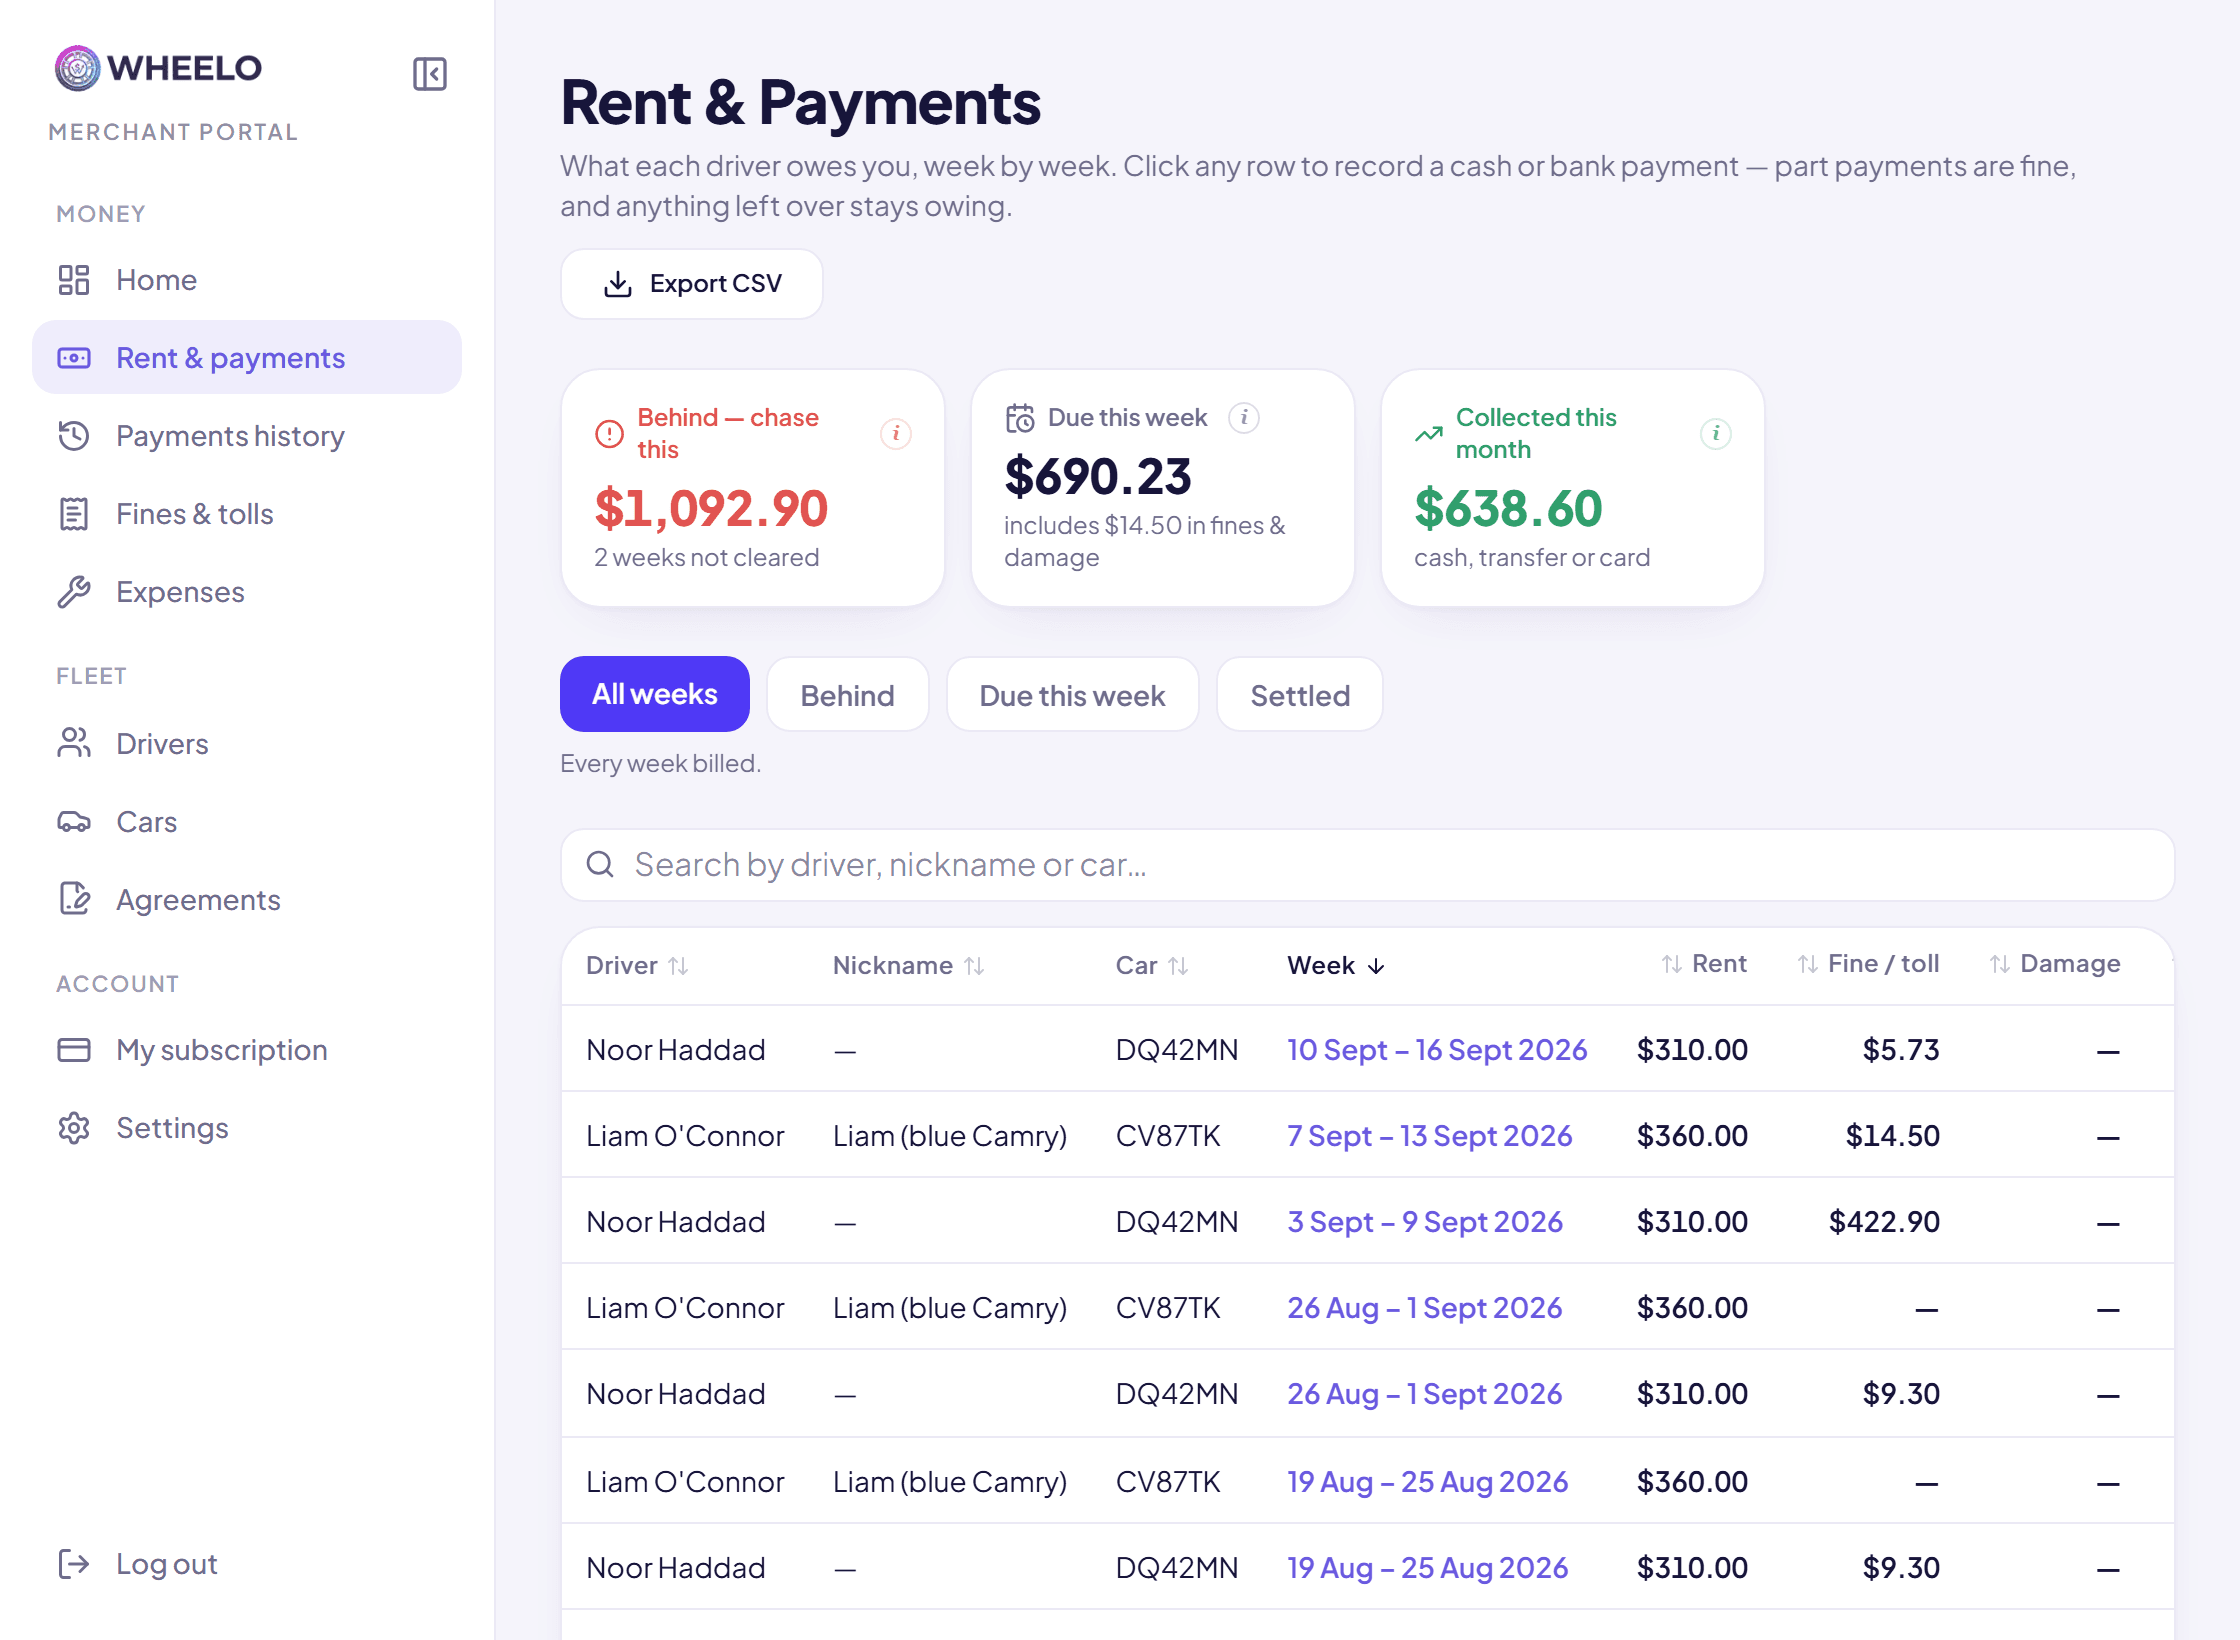Switch to the Due this week tab
2240x1640 pixels.
point(1073,695)
